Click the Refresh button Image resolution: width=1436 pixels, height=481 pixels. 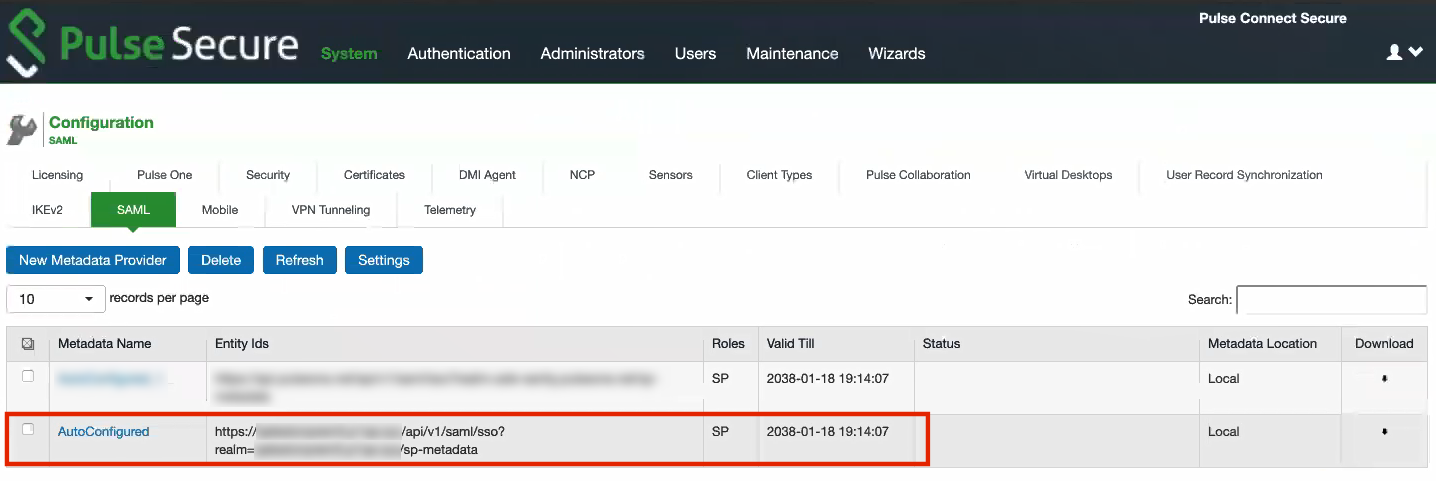pyautogui.click(x=300, y=260)
